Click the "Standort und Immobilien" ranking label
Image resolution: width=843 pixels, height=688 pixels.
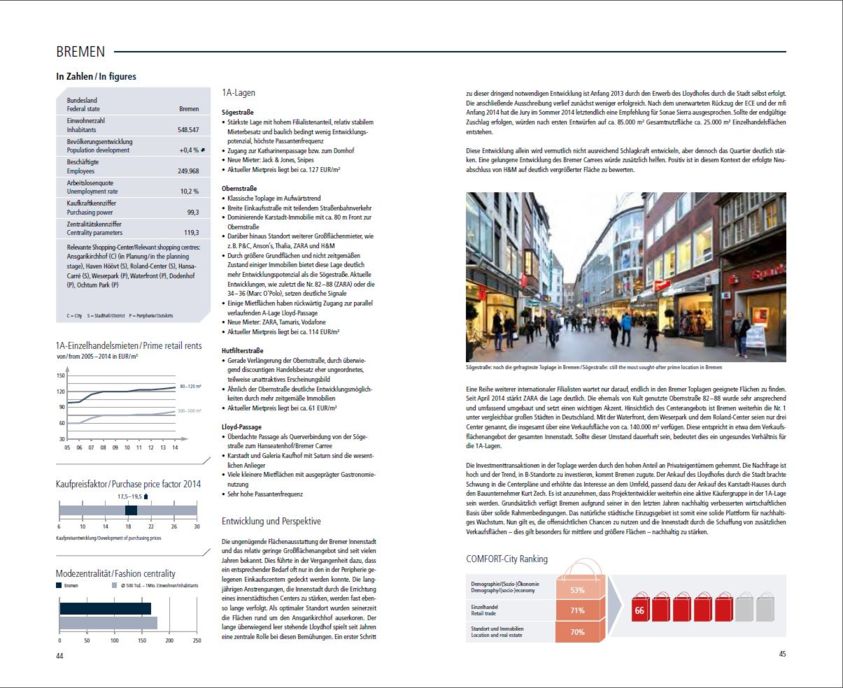497,632
